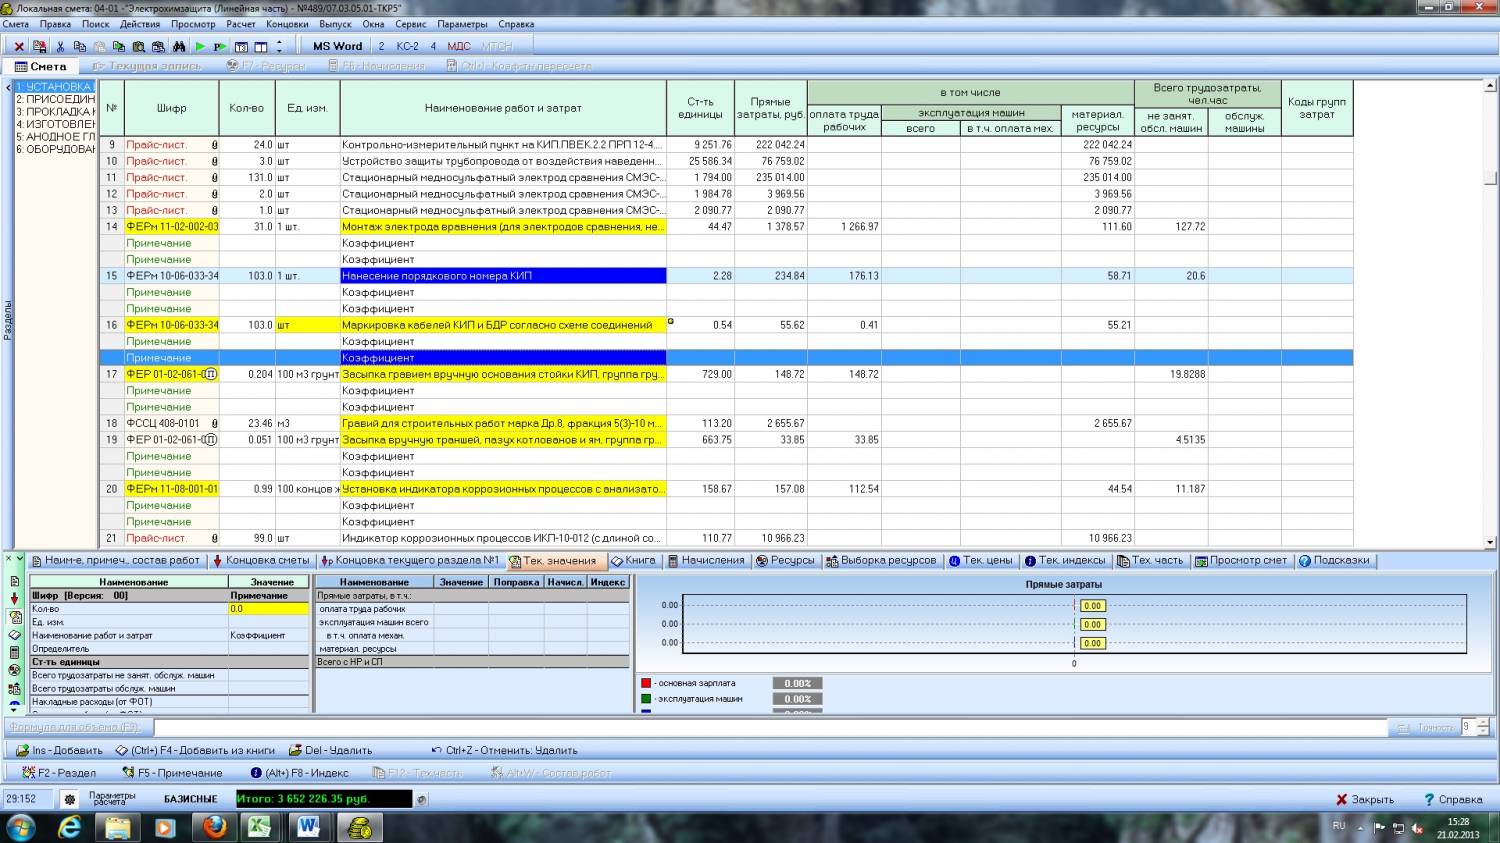Screen dimensions: 1500x843
Task: Click the calculation parameters gear icon
Action: (69, 799)
